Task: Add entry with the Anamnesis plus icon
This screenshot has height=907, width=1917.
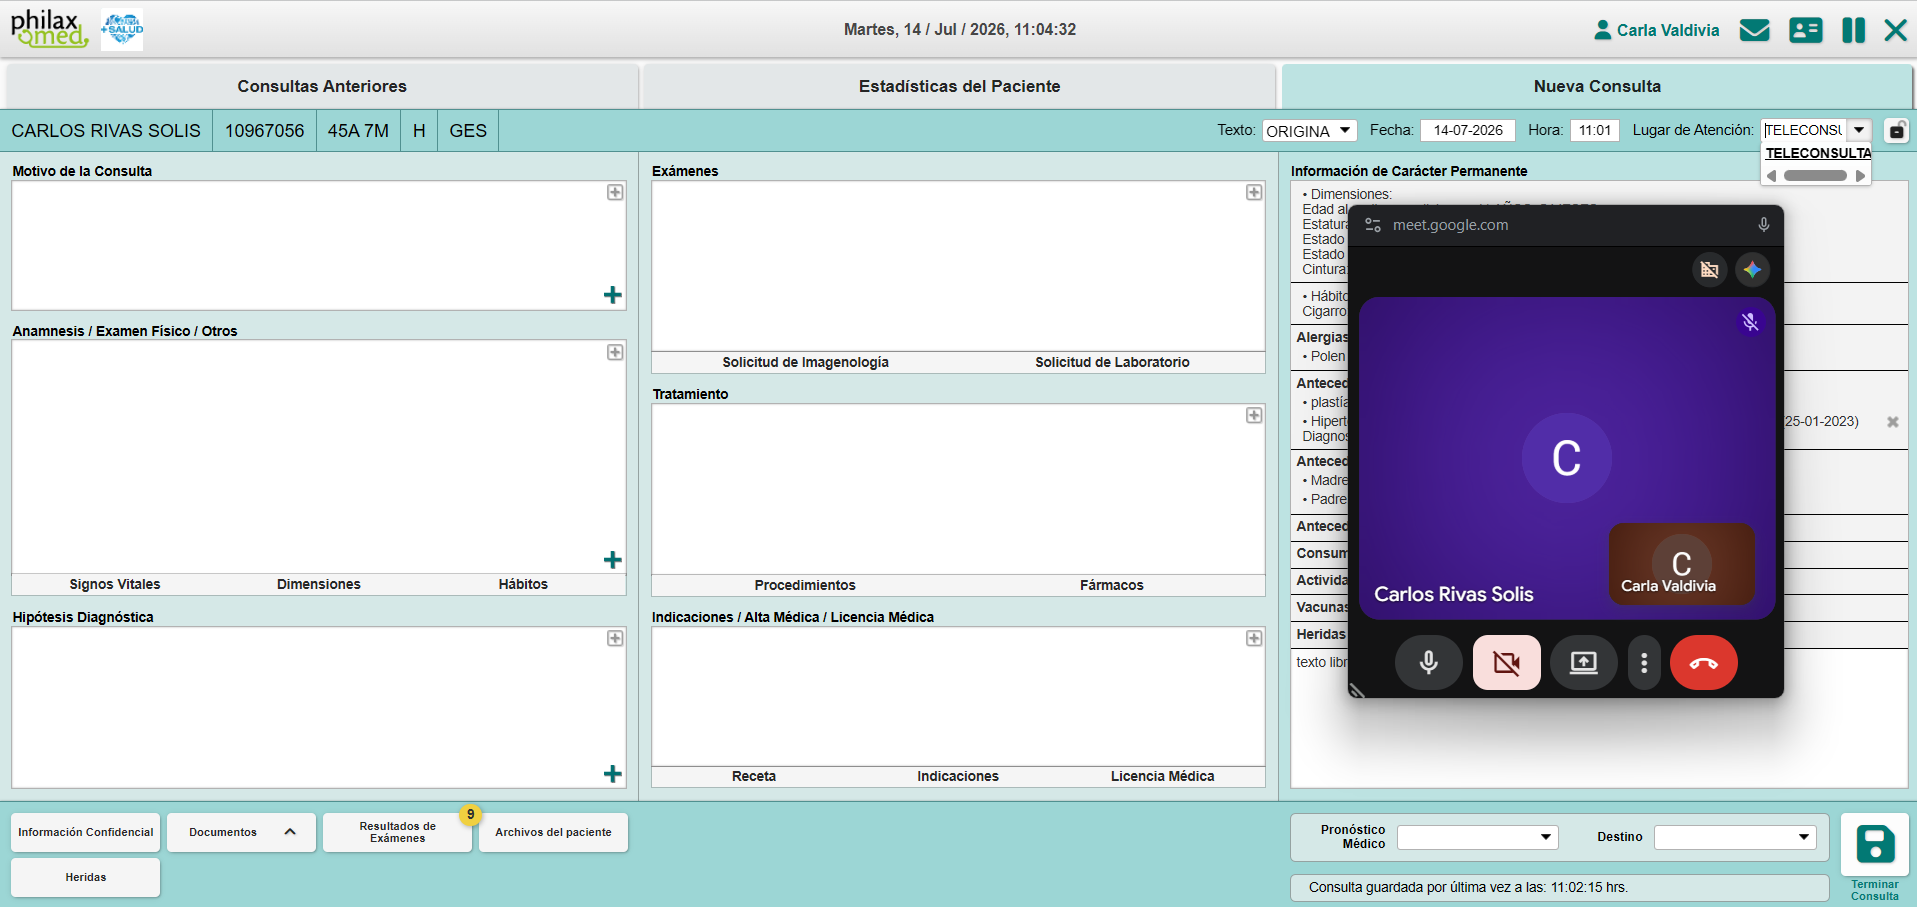Action: pyautogui.click(x=613, y=560)
